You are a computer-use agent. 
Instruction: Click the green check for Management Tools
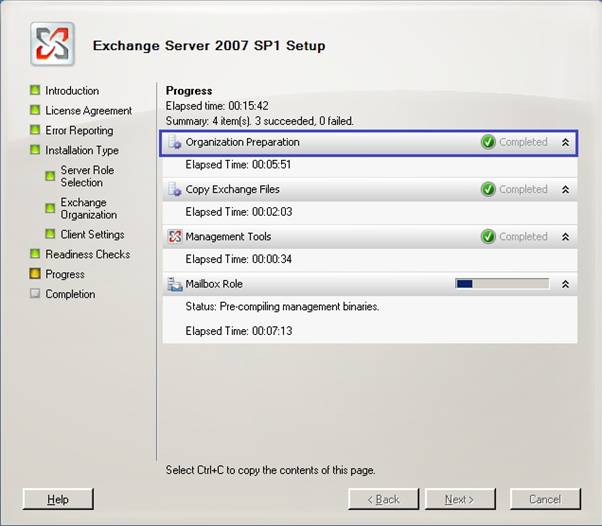point(488,237)
